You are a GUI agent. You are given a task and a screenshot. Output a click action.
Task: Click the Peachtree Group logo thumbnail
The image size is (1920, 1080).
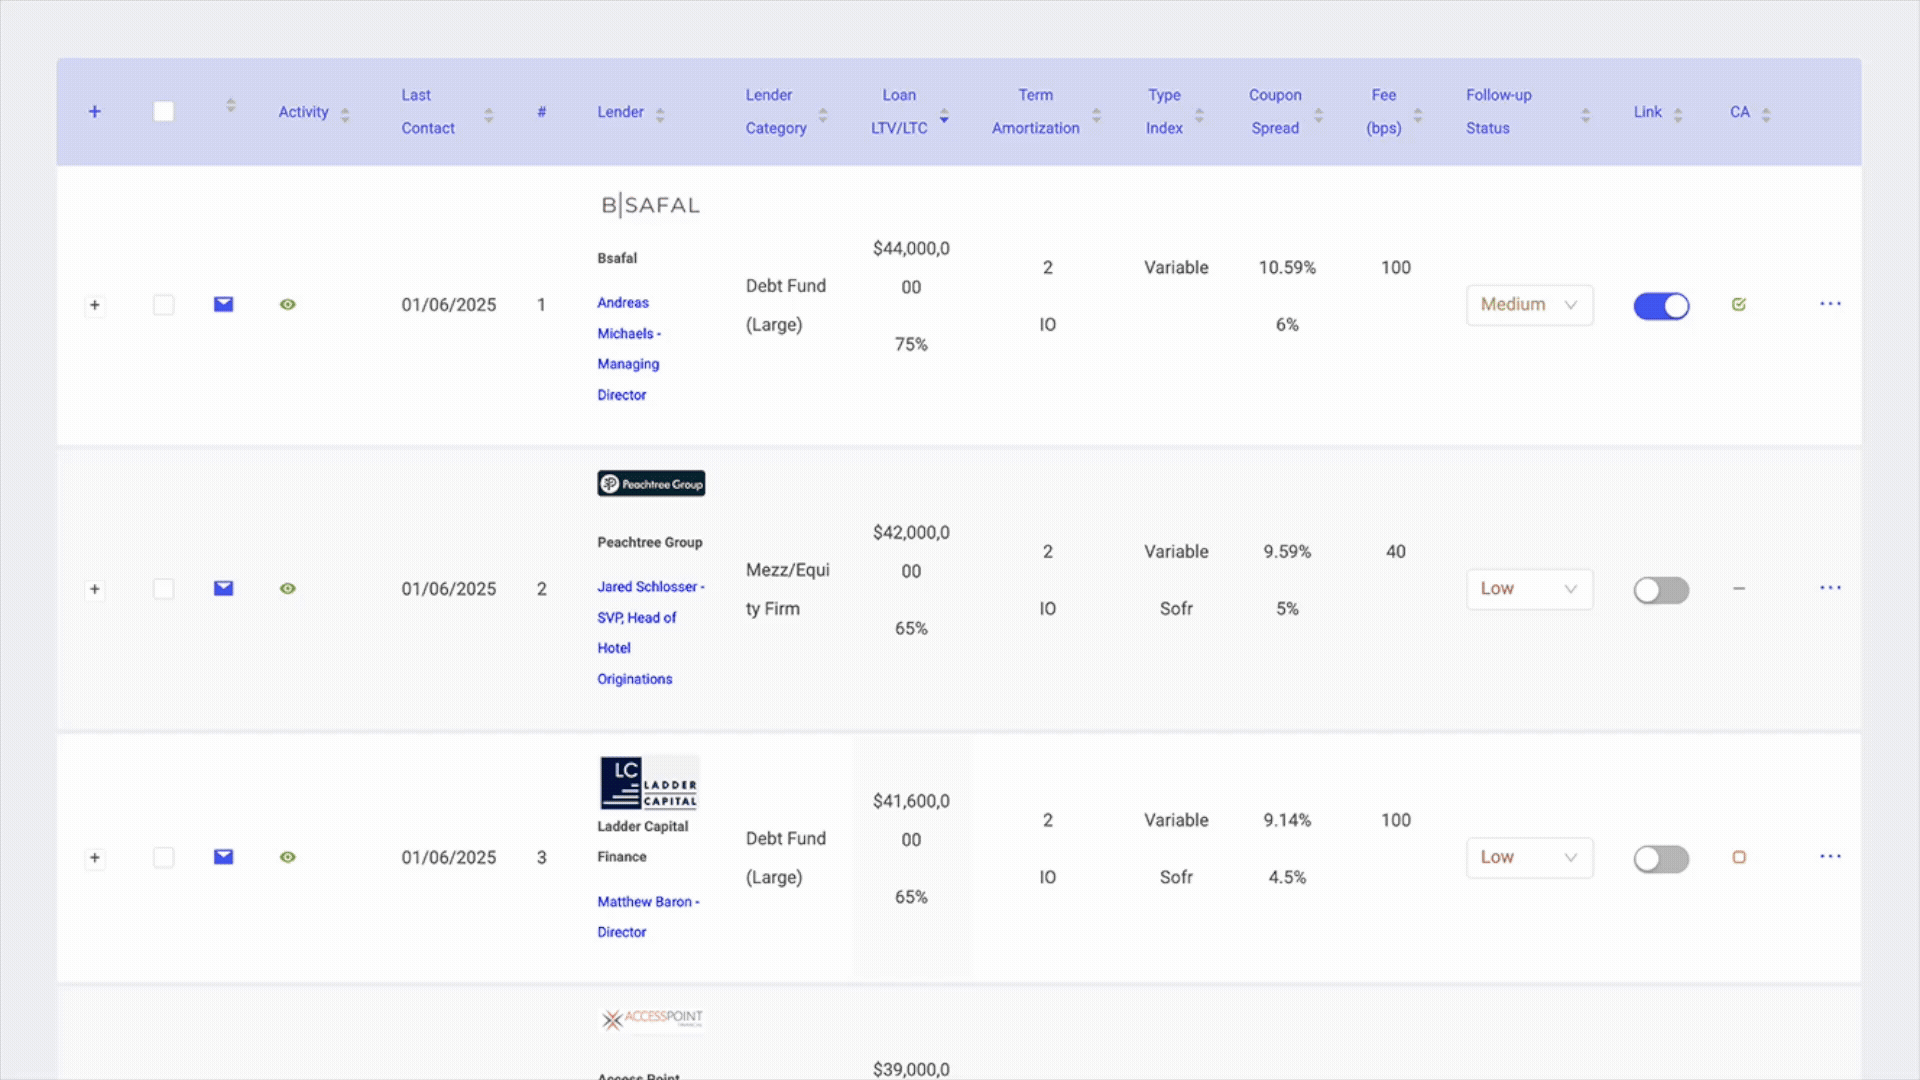(x=651, y=484)
